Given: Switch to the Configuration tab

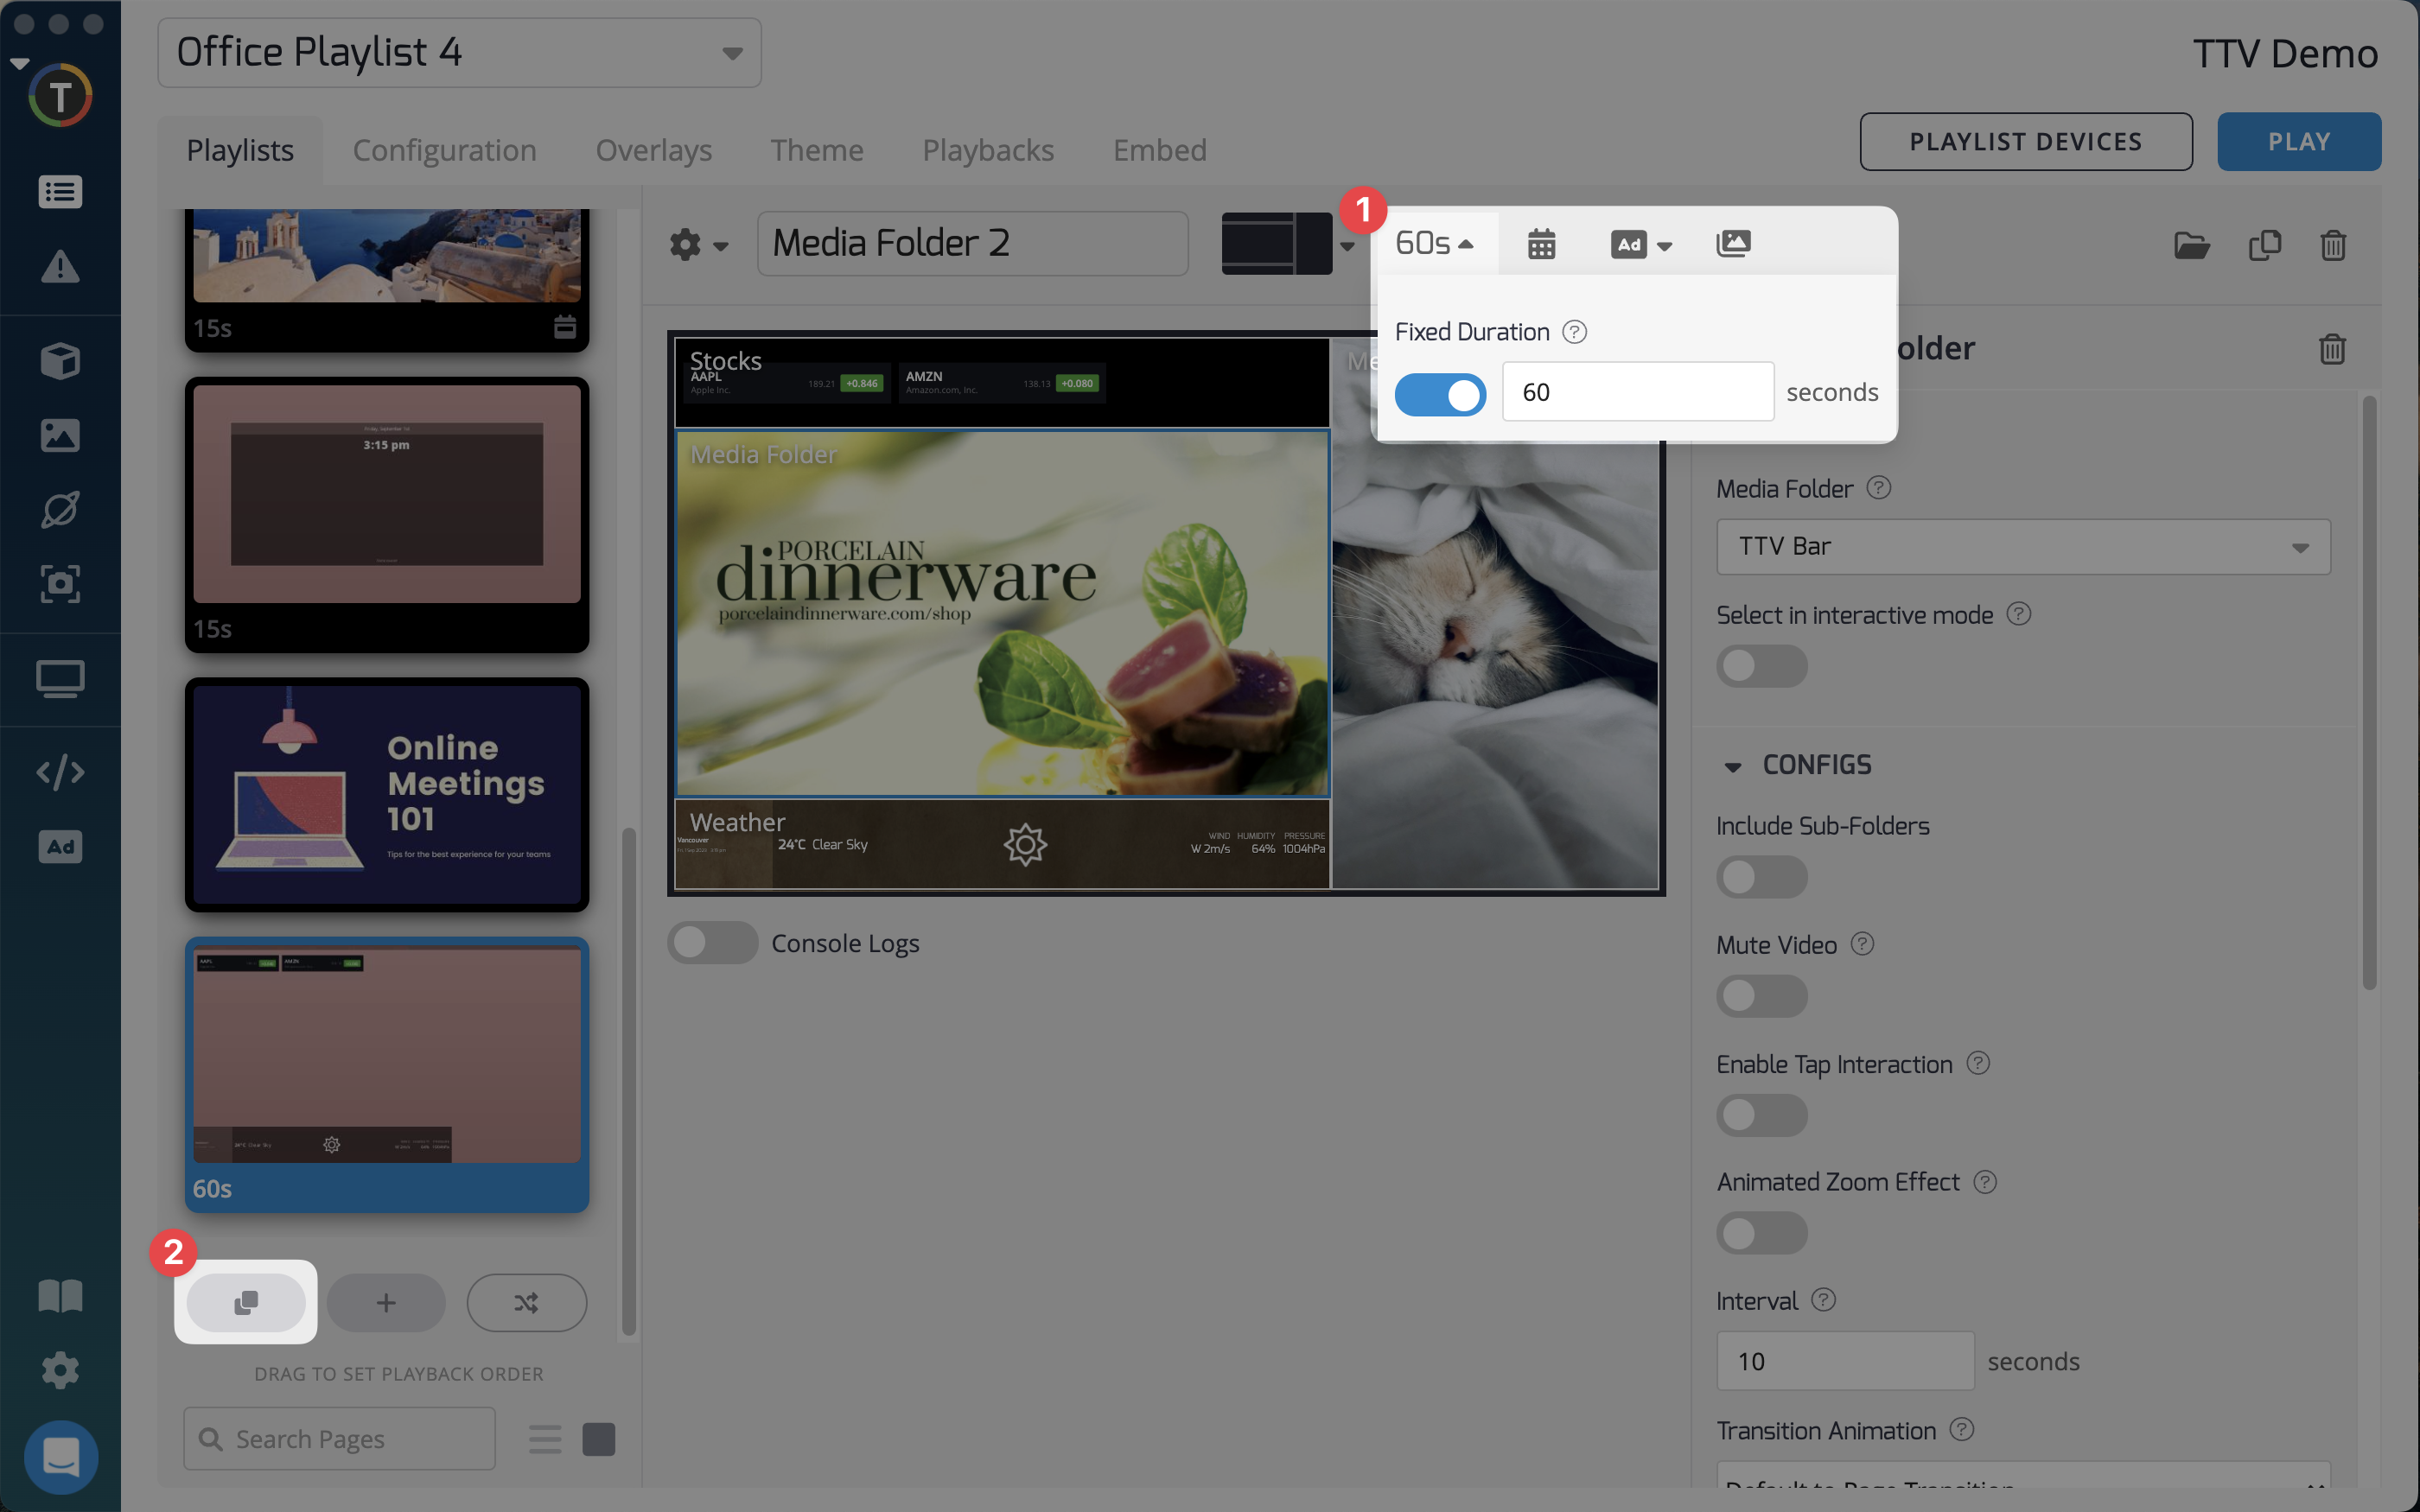Looking at the screenshot, I should (x=444, y=150).
